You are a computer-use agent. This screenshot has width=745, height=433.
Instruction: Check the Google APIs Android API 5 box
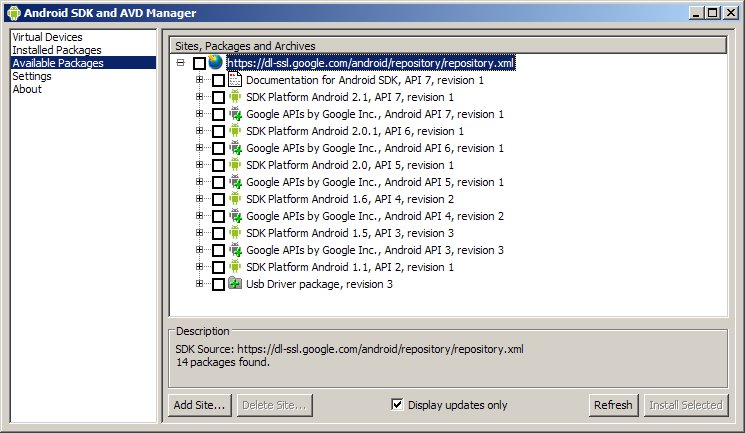(x=218, y=183)
